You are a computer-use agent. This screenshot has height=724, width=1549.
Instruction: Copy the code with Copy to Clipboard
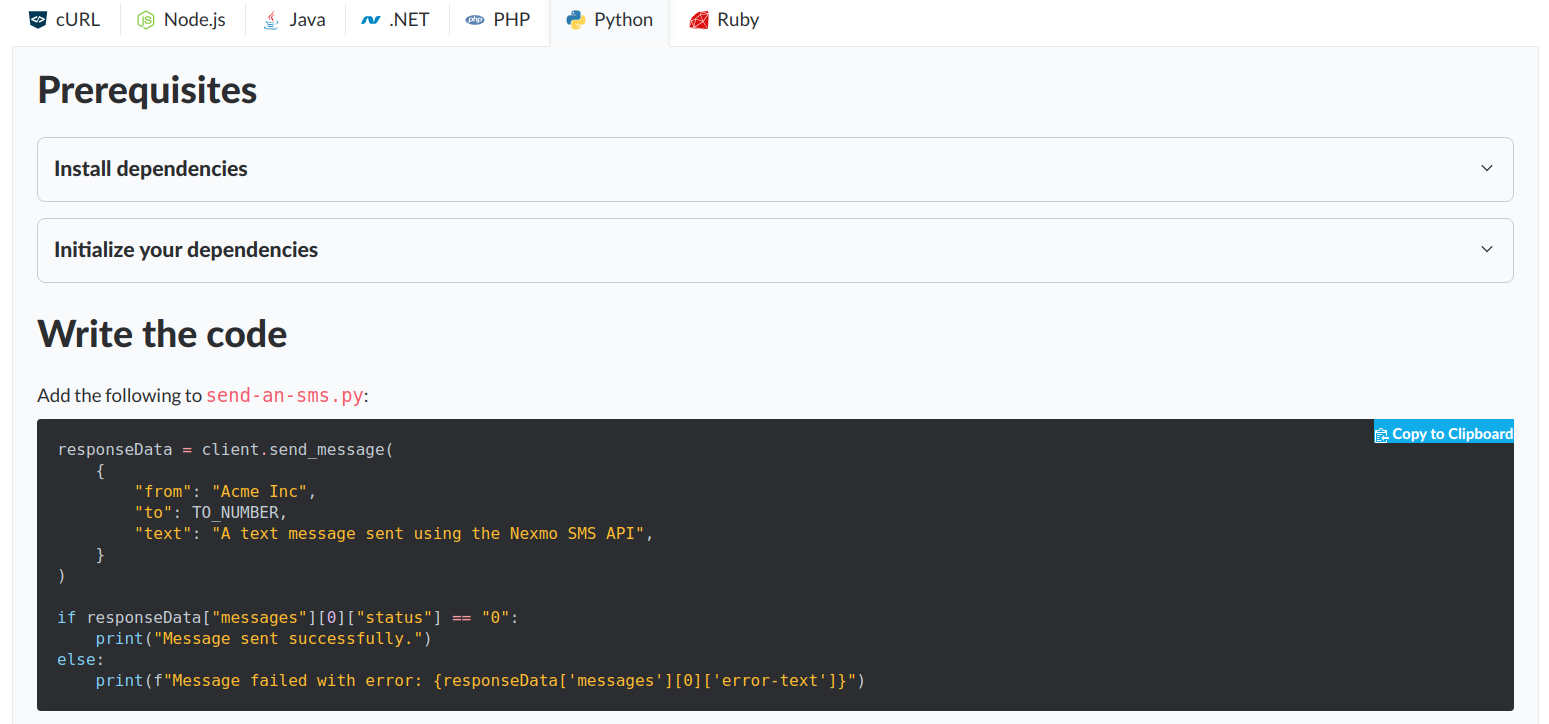click(x=1444, y=434)
